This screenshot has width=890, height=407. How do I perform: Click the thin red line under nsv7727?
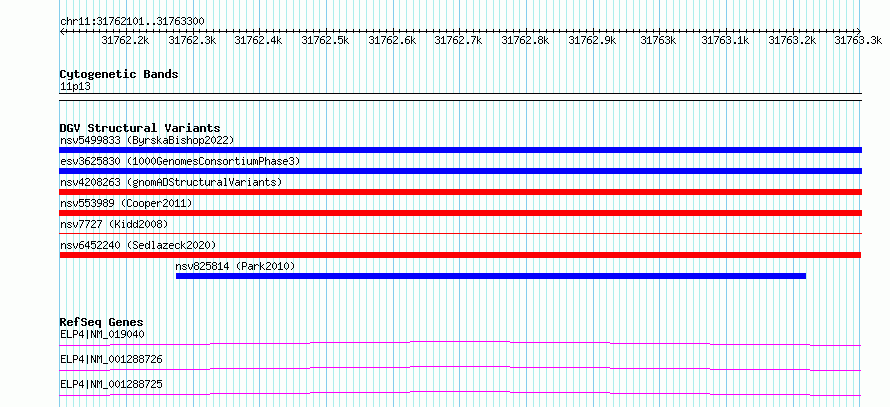461,233
